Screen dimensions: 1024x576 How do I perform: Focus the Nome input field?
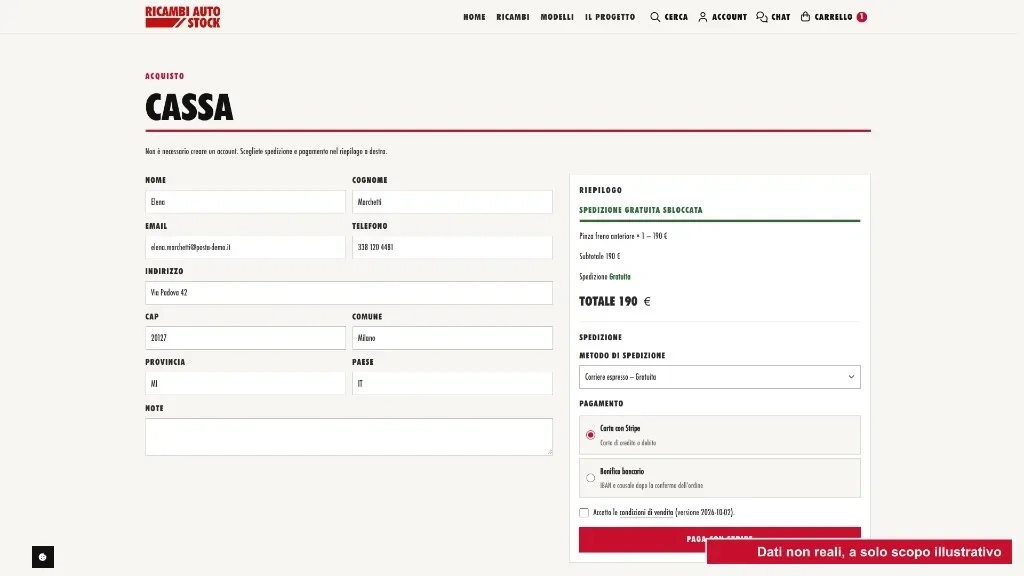click(x=245, y=202)
